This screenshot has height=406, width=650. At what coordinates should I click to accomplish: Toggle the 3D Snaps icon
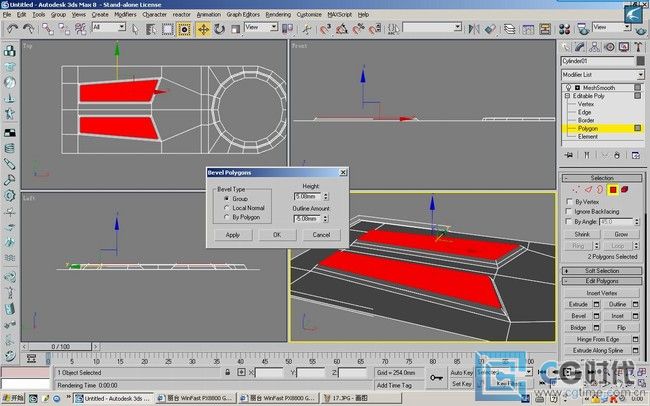tap(325, 29)
